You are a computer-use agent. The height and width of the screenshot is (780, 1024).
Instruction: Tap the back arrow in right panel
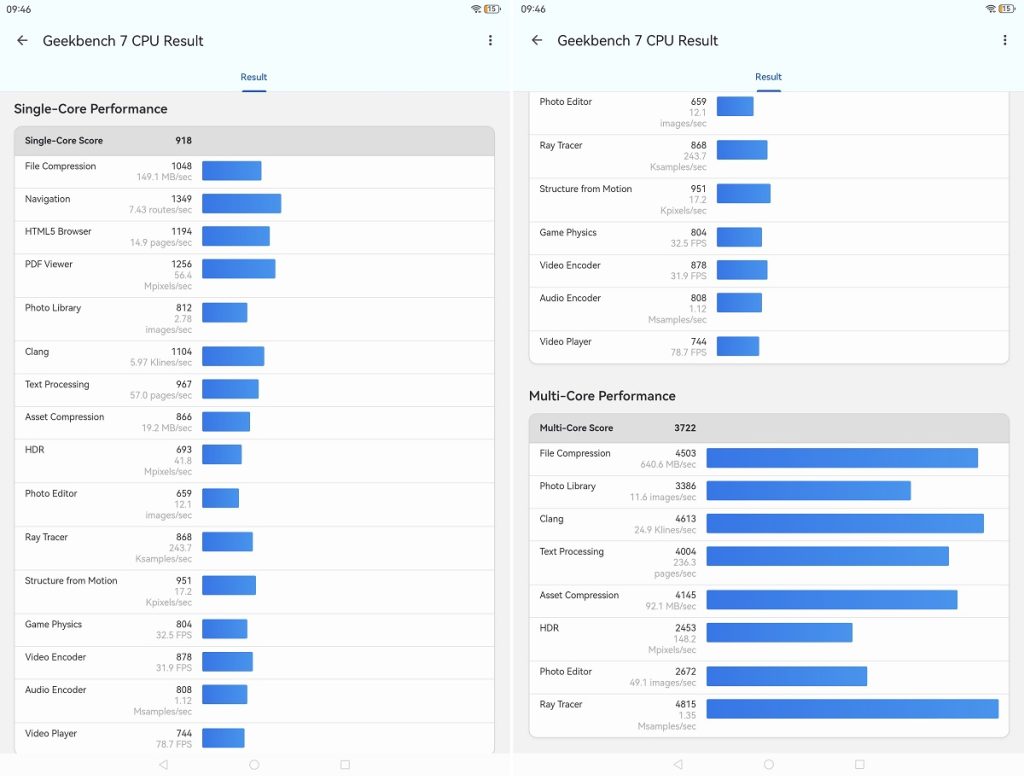[537, 41]
